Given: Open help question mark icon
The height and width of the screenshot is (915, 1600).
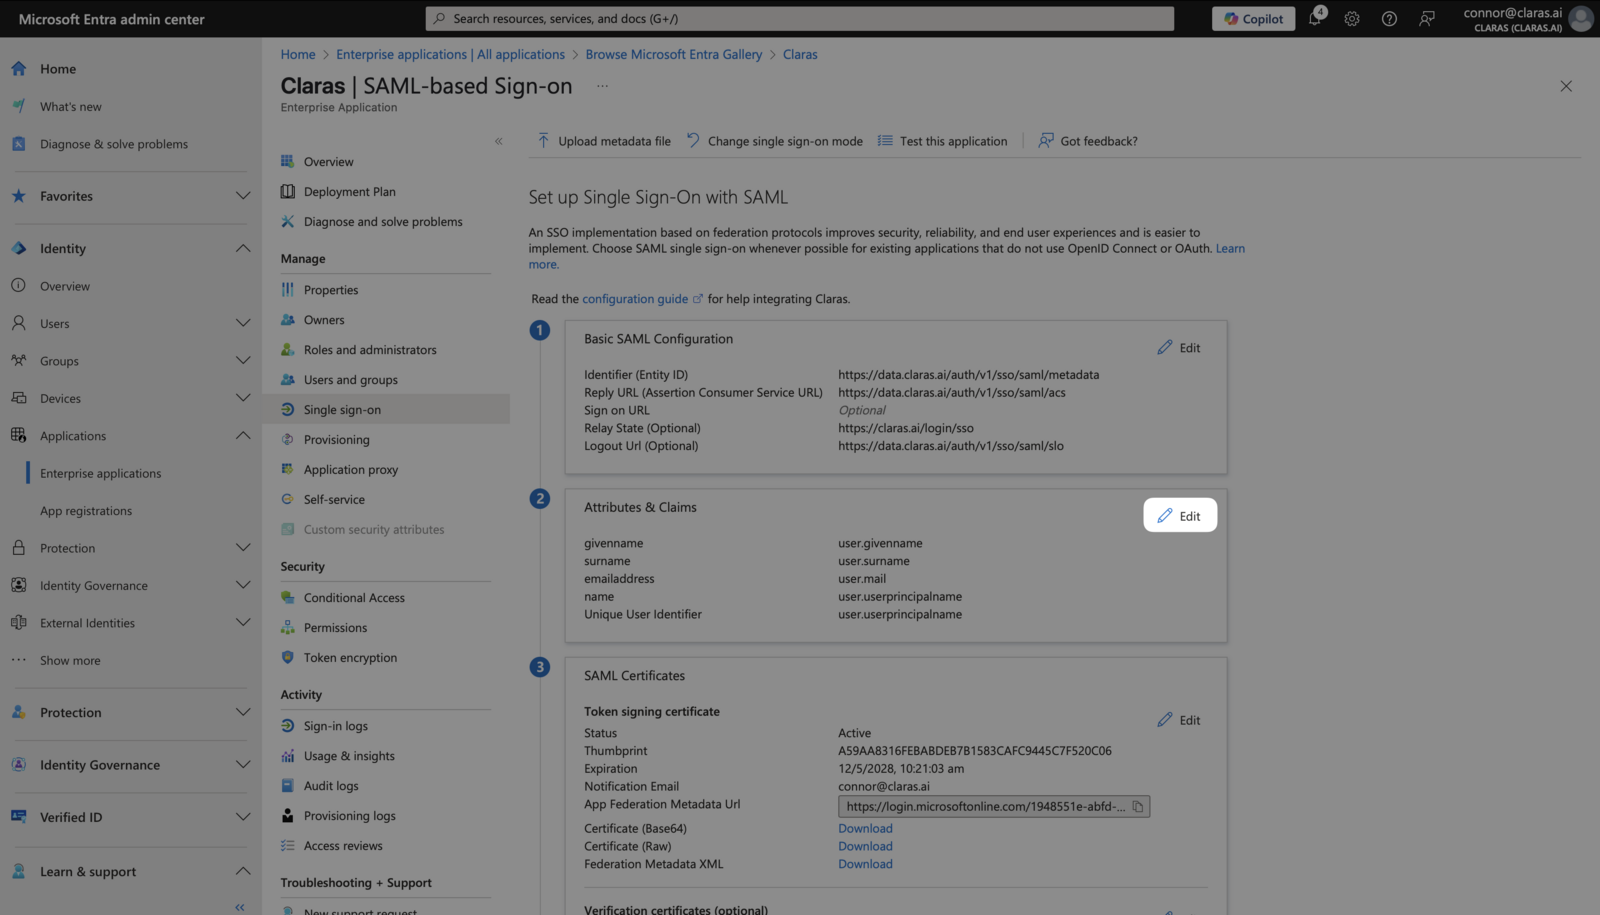Looking at the screenshot, I should (1389, 18).
